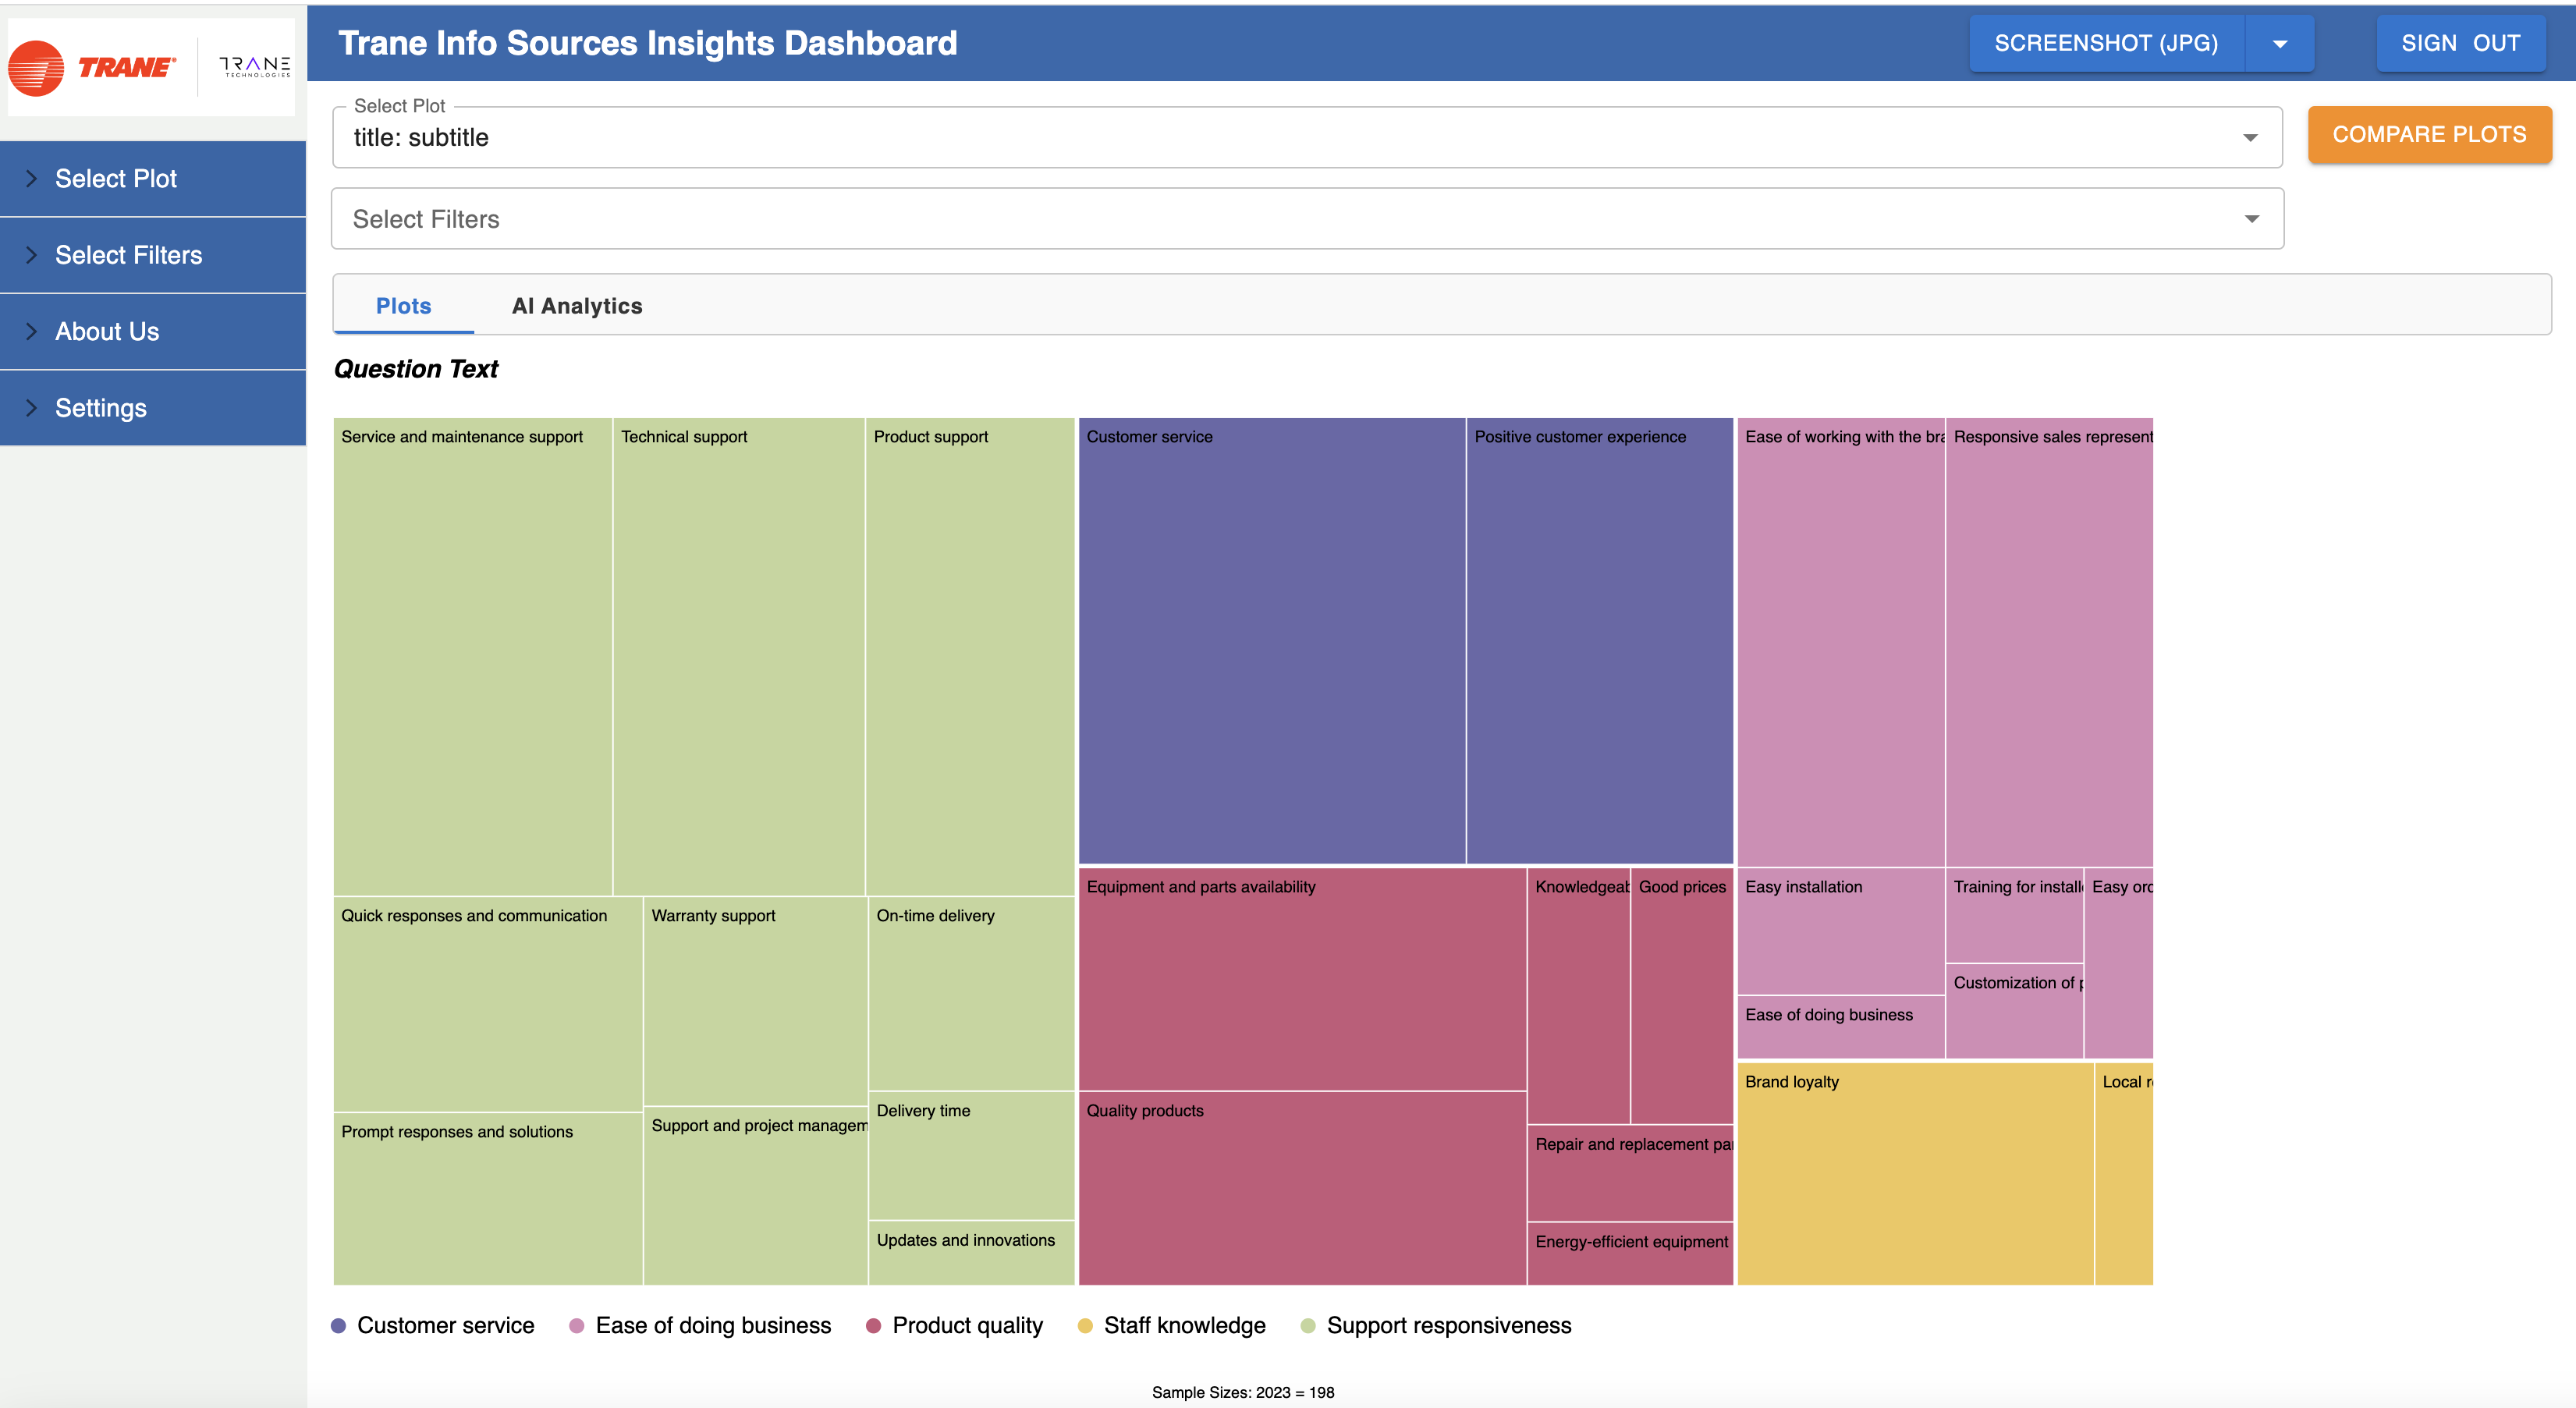This screenshot has height=1408, width=2576.
Task: Click the COMPARE PLOTS button
Action: coord(2430,134)
